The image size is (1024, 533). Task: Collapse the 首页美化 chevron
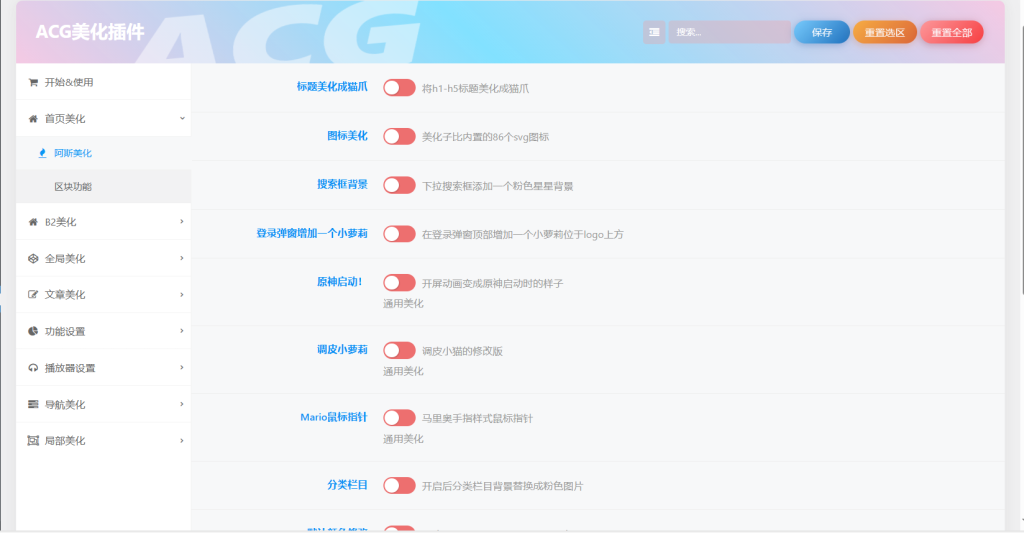[x=182, y=118]
